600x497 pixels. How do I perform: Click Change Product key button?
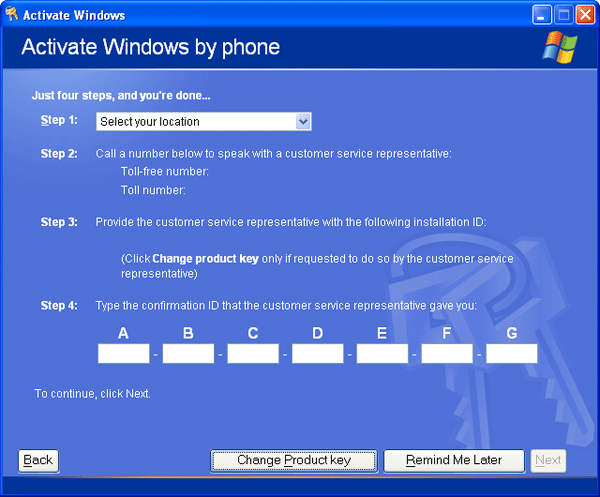click(294, 461)
